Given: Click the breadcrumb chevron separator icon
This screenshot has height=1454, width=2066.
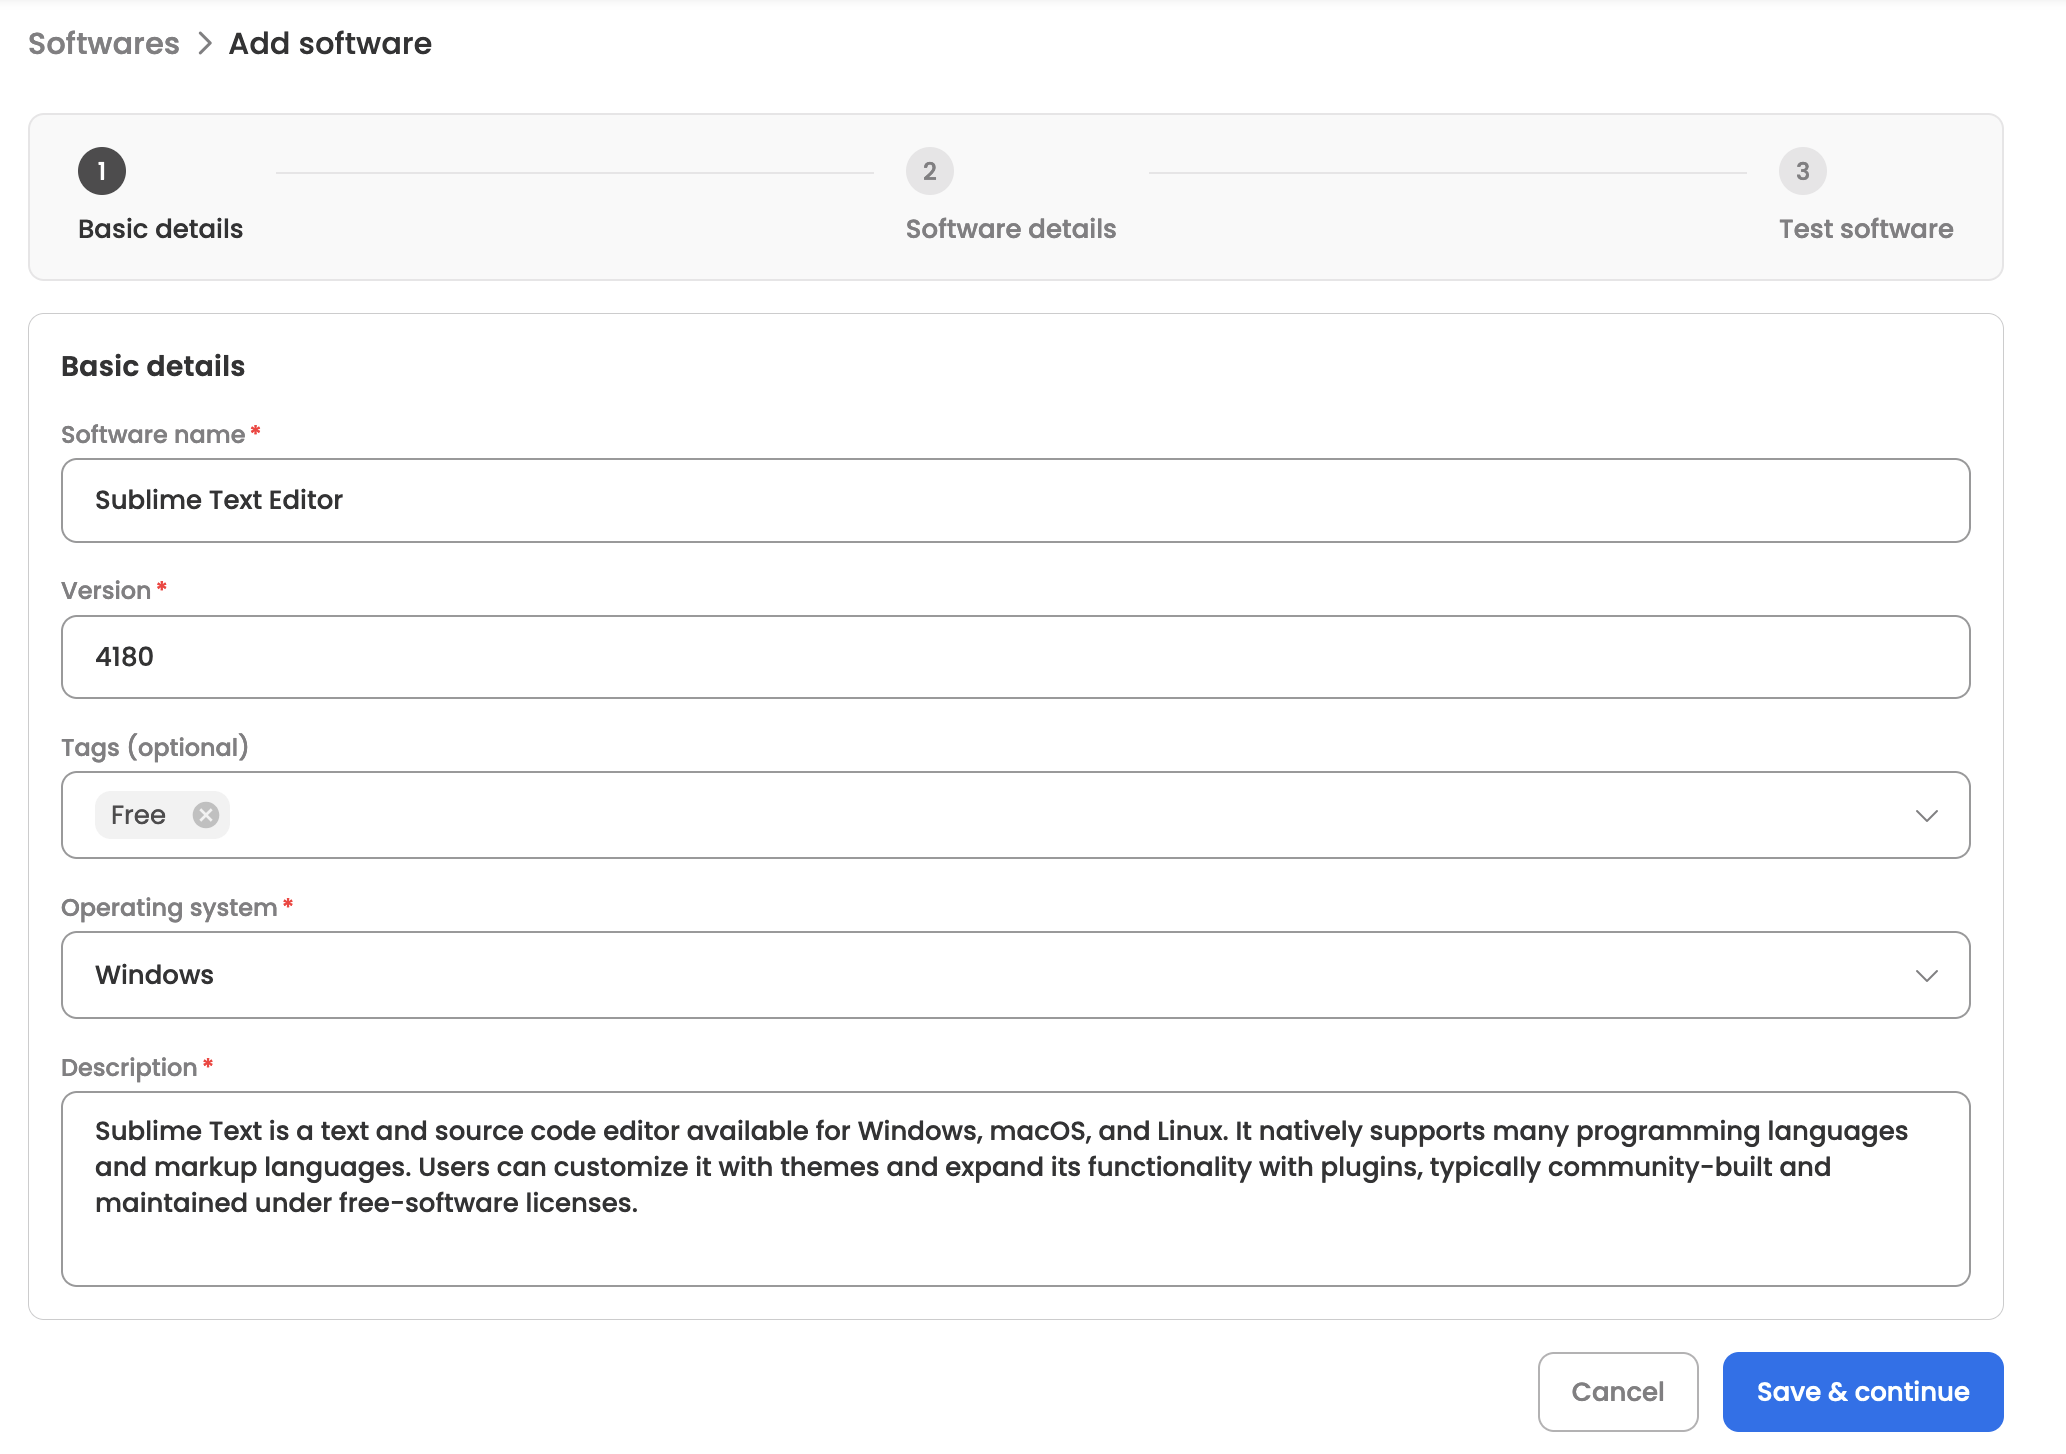Looking at the screenshot, I should [x=205, y=44].
